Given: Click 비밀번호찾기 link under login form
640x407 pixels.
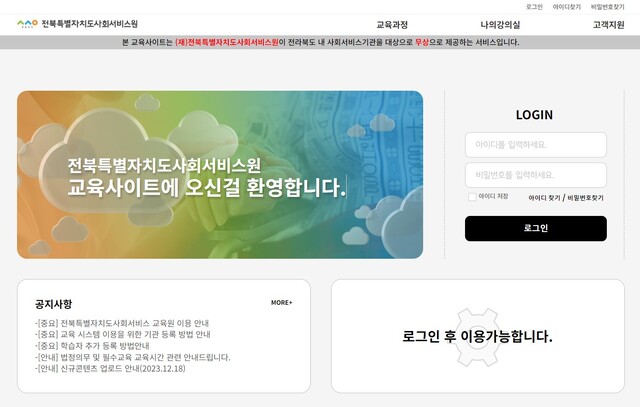Looking at the screenshot, I should coord(585,198).
